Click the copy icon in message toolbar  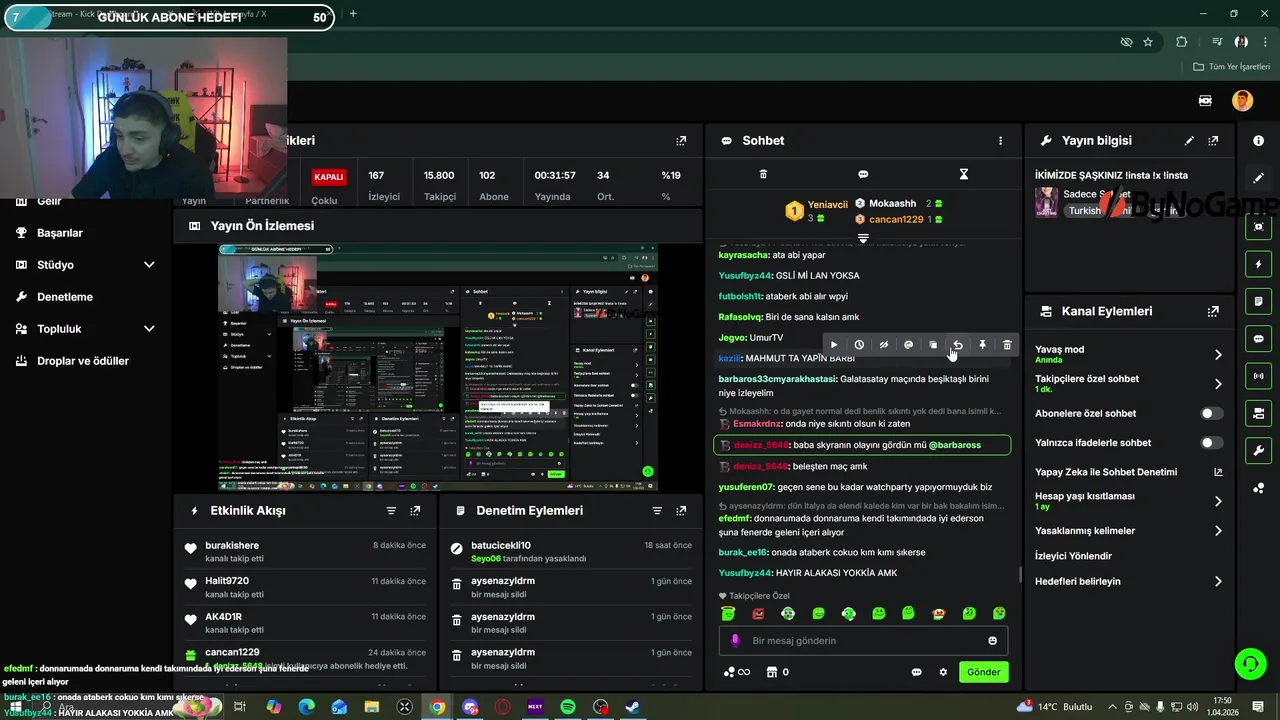[933, 345]
